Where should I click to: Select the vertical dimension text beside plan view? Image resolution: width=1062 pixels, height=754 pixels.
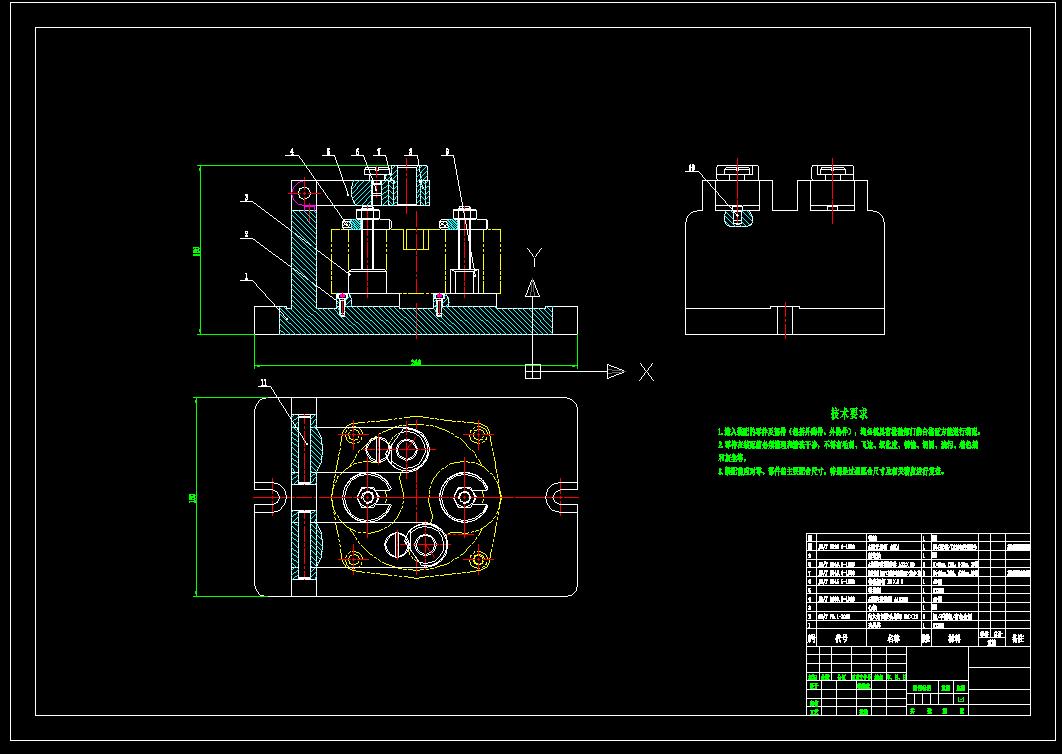point(192,498)
